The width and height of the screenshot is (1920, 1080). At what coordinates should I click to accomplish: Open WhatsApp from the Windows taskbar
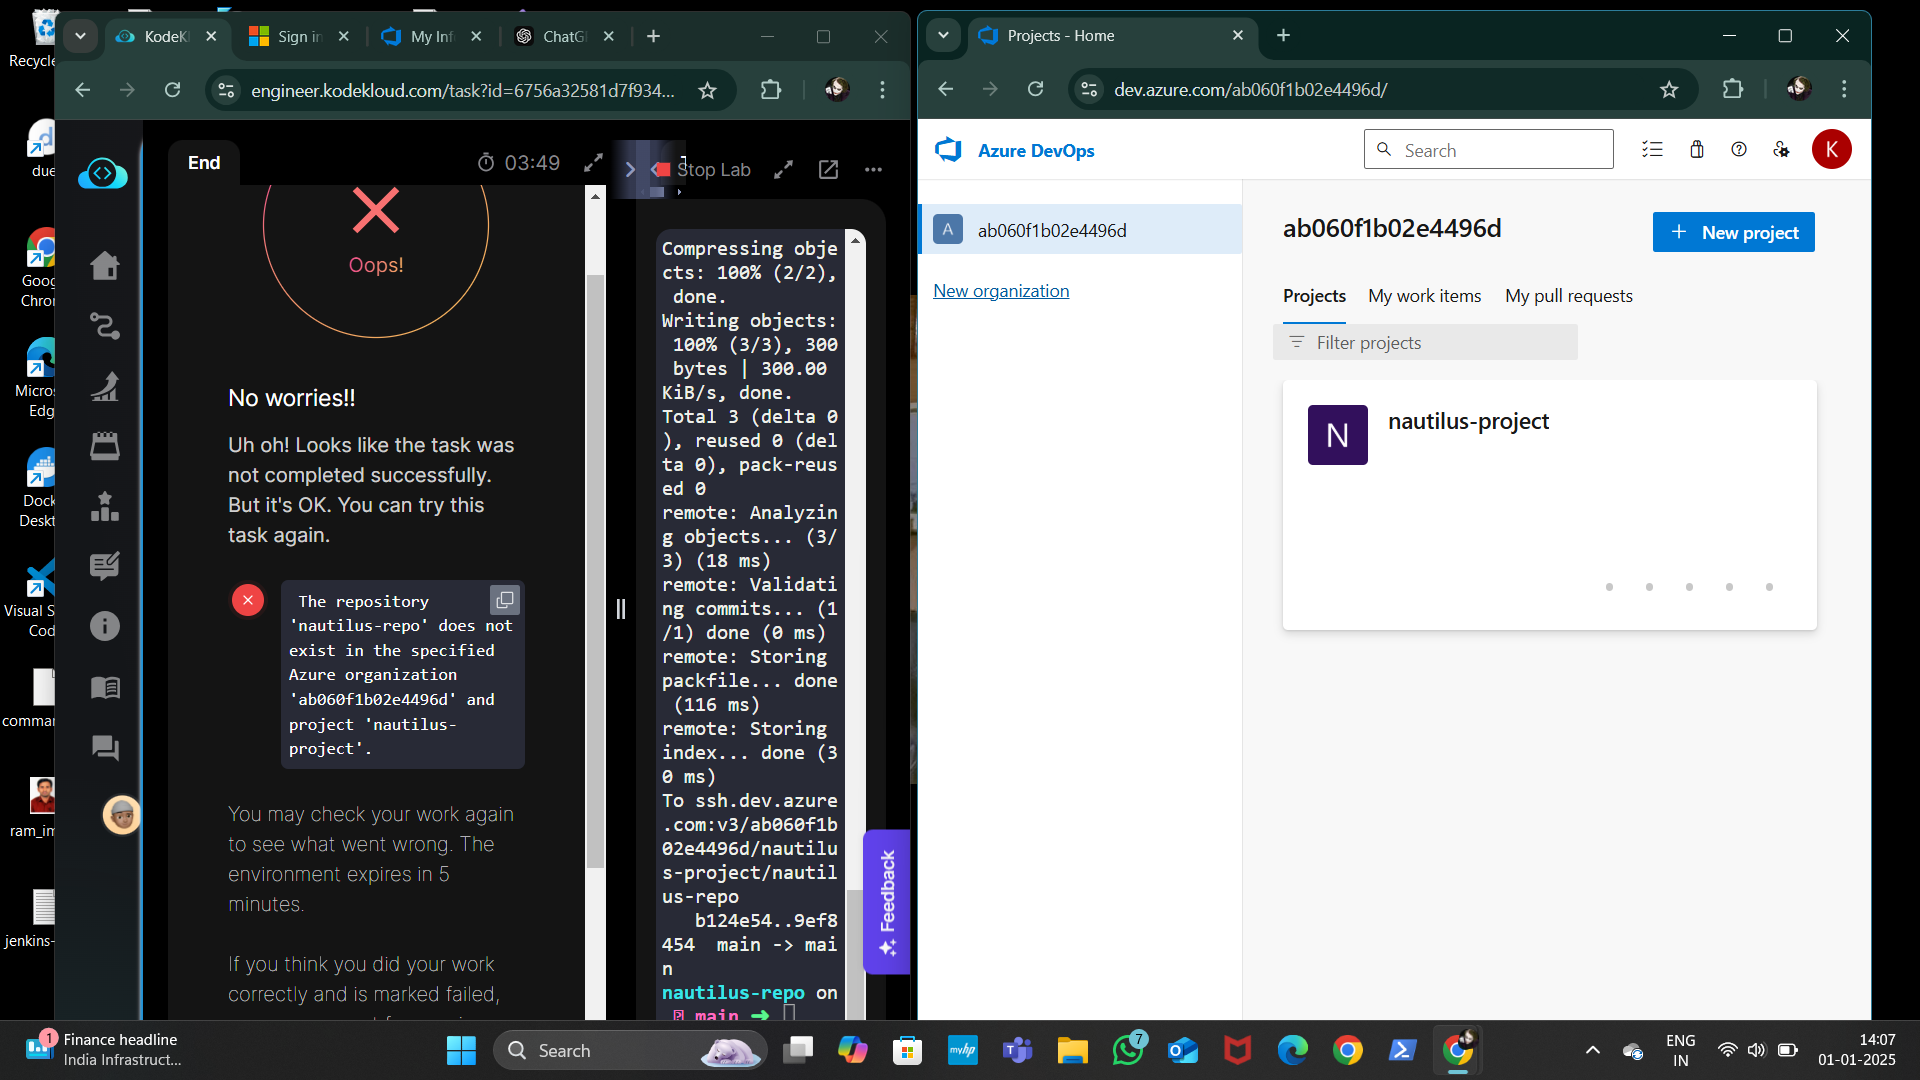[1128, 1051]
